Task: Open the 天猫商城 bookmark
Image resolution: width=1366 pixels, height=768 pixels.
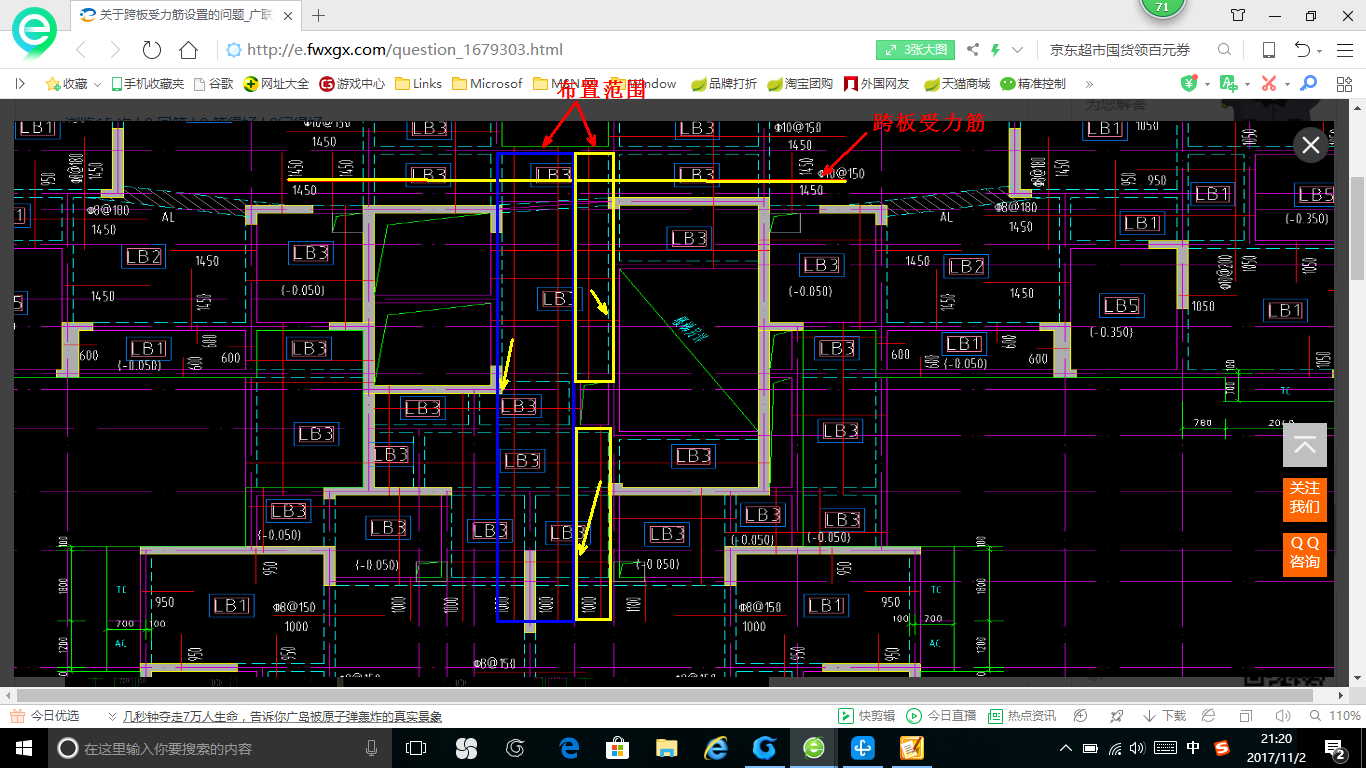Action: pyautogui.click(x=957, y=84)
